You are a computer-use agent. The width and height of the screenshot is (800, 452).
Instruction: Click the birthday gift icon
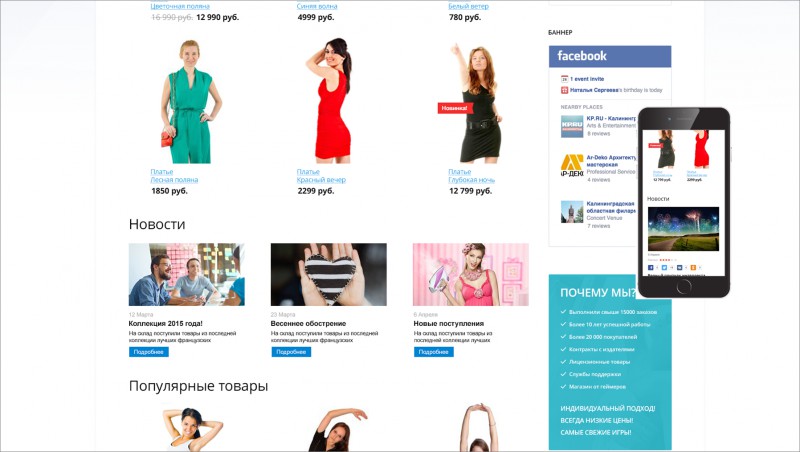coord(564,90)
